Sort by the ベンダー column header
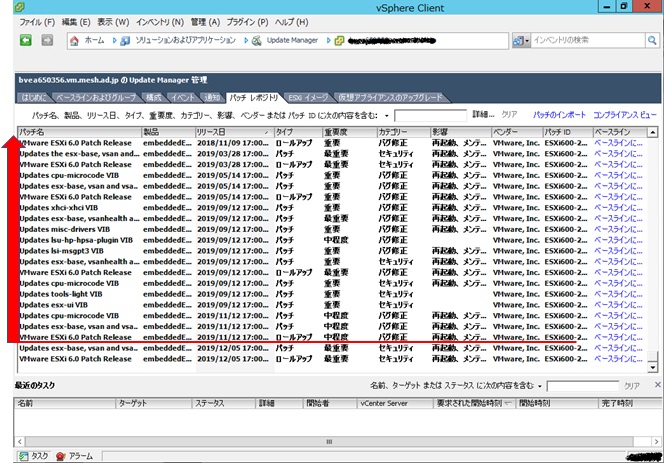 (517, 132)
